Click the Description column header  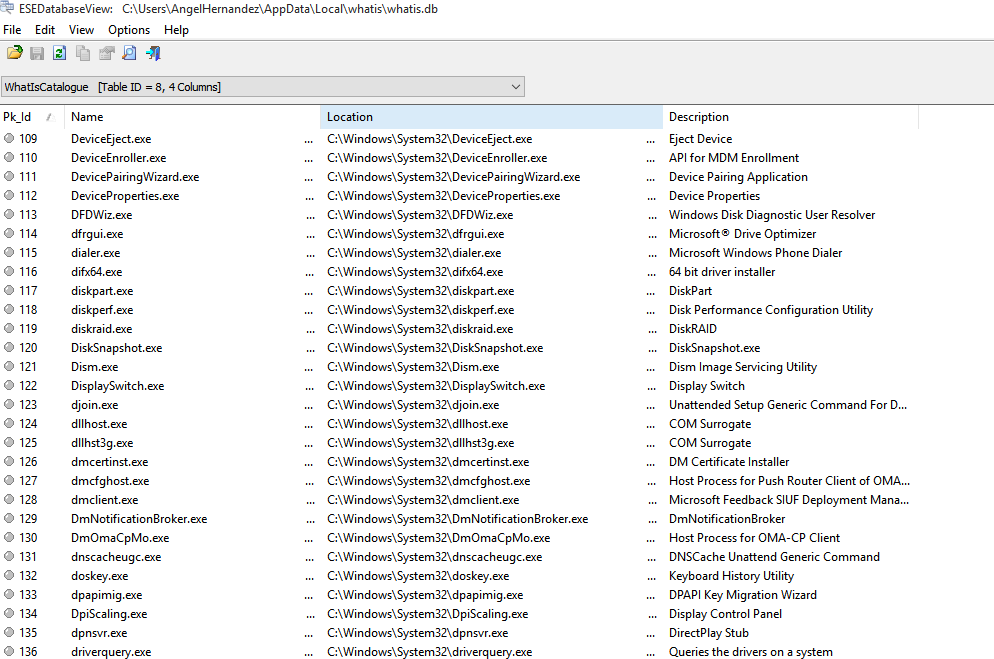click(790, 117)
